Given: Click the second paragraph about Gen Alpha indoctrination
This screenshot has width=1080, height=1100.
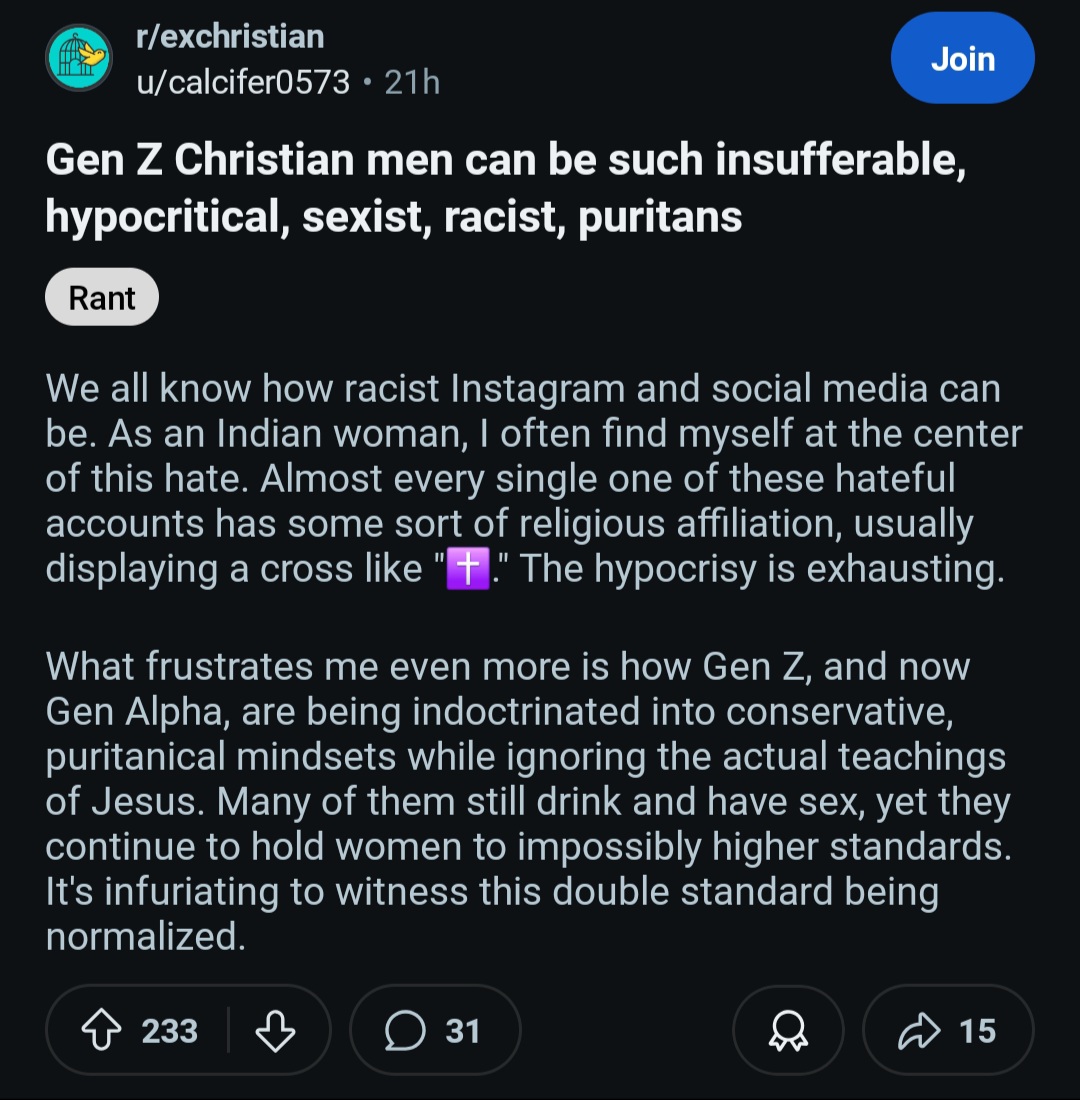Looking at the screenshot, I should (x=529, y=801).
